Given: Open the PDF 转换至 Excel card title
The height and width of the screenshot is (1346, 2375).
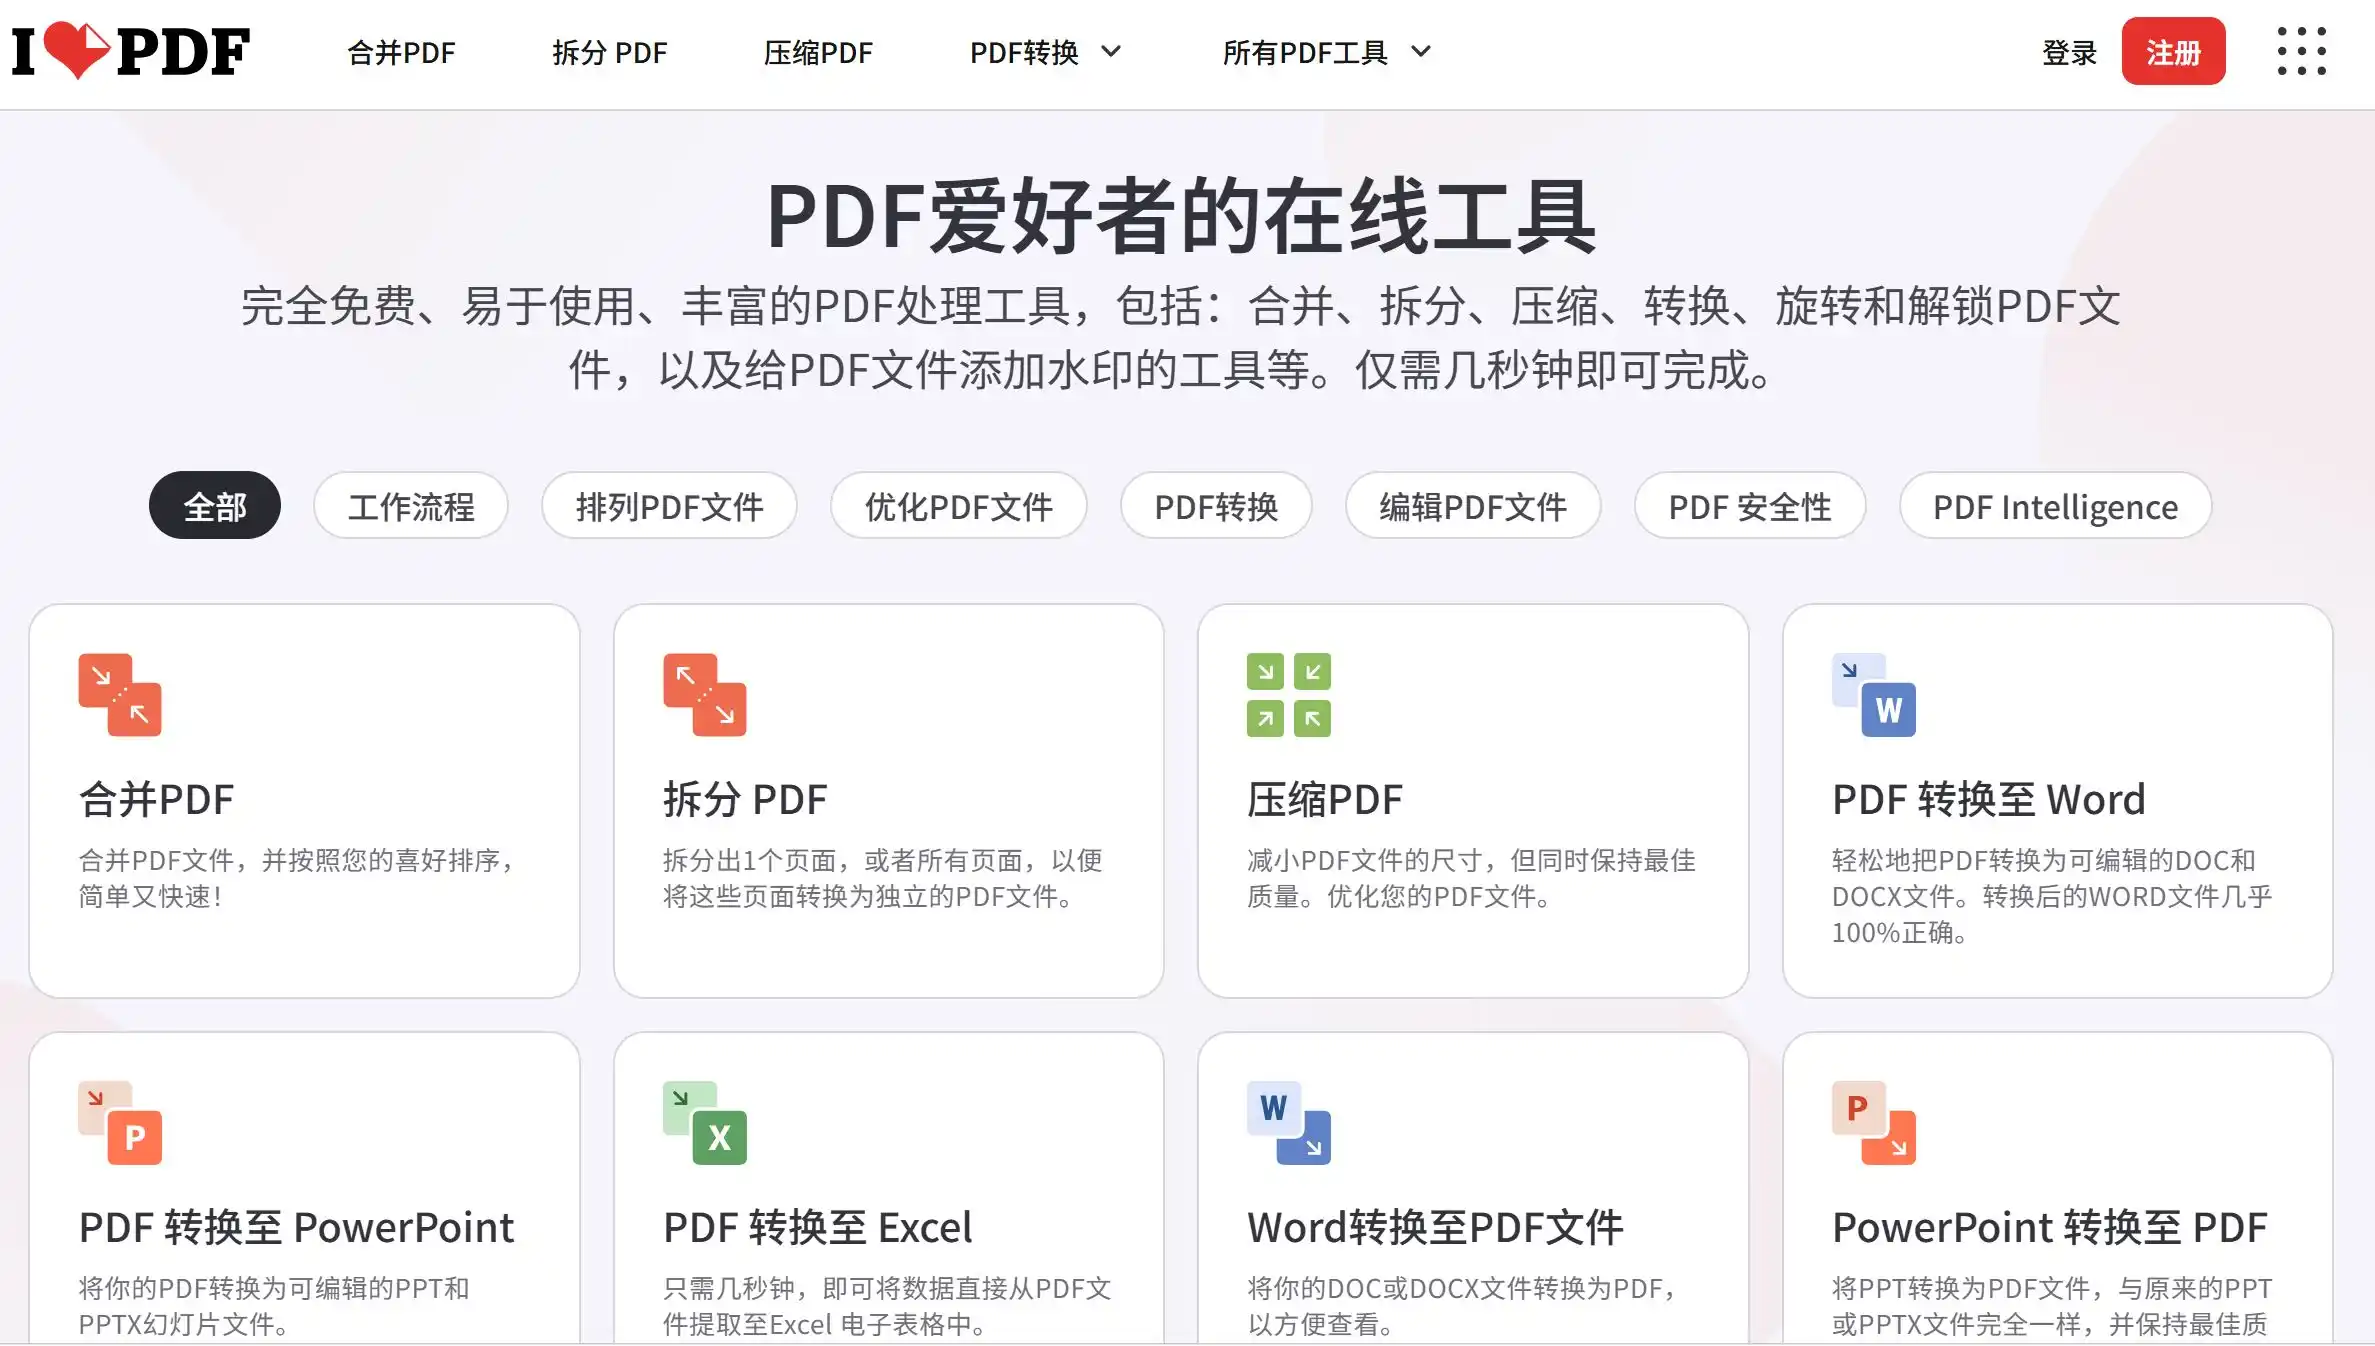Looking at the screenshot, I should (817, 1227).
